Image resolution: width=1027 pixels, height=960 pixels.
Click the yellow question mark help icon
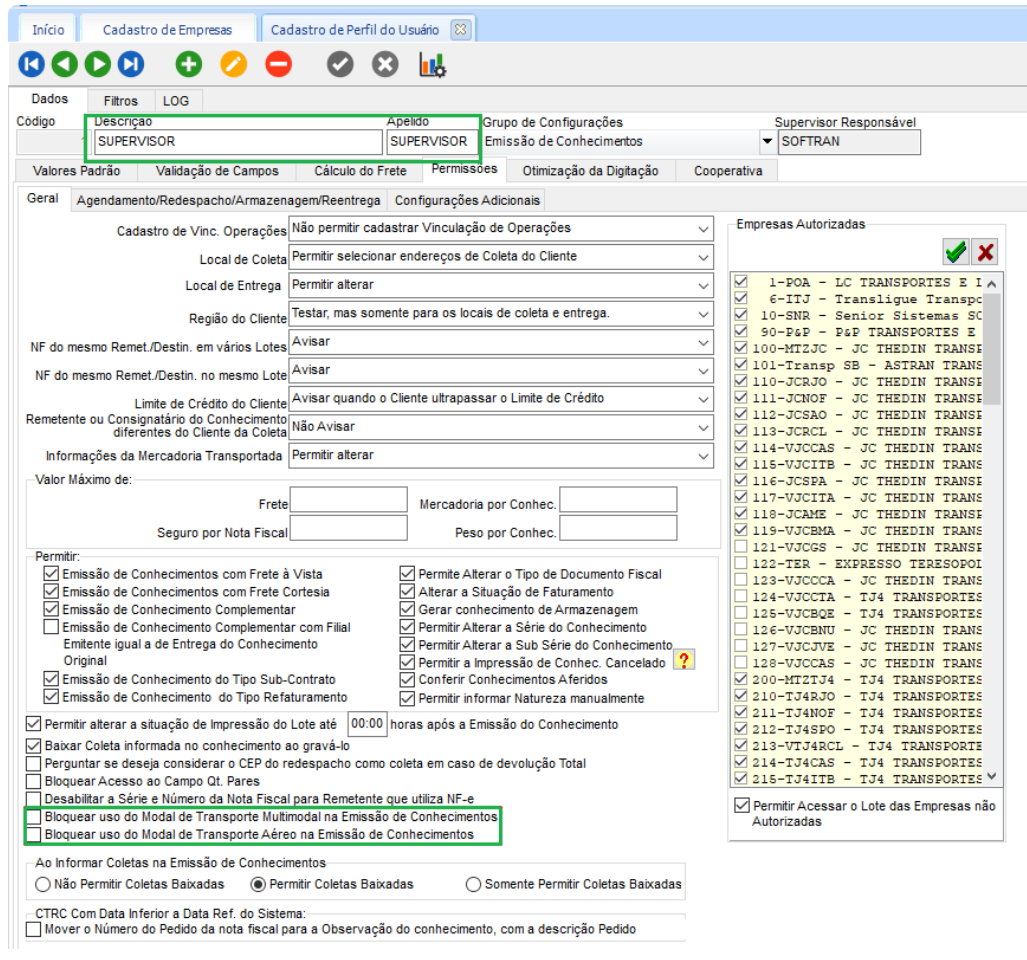tap(684, 660)
